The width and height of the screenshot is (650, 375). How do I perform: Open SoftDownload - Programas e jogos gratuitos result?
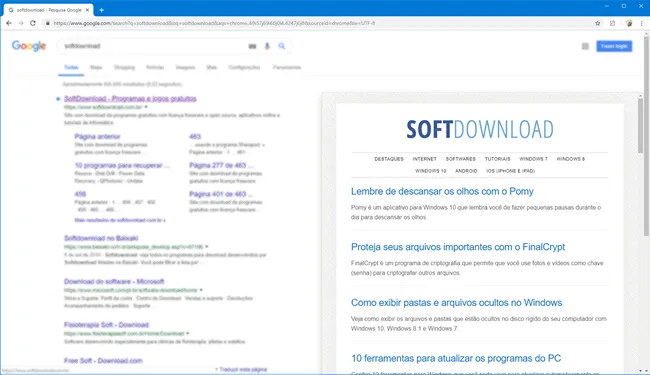130,99
